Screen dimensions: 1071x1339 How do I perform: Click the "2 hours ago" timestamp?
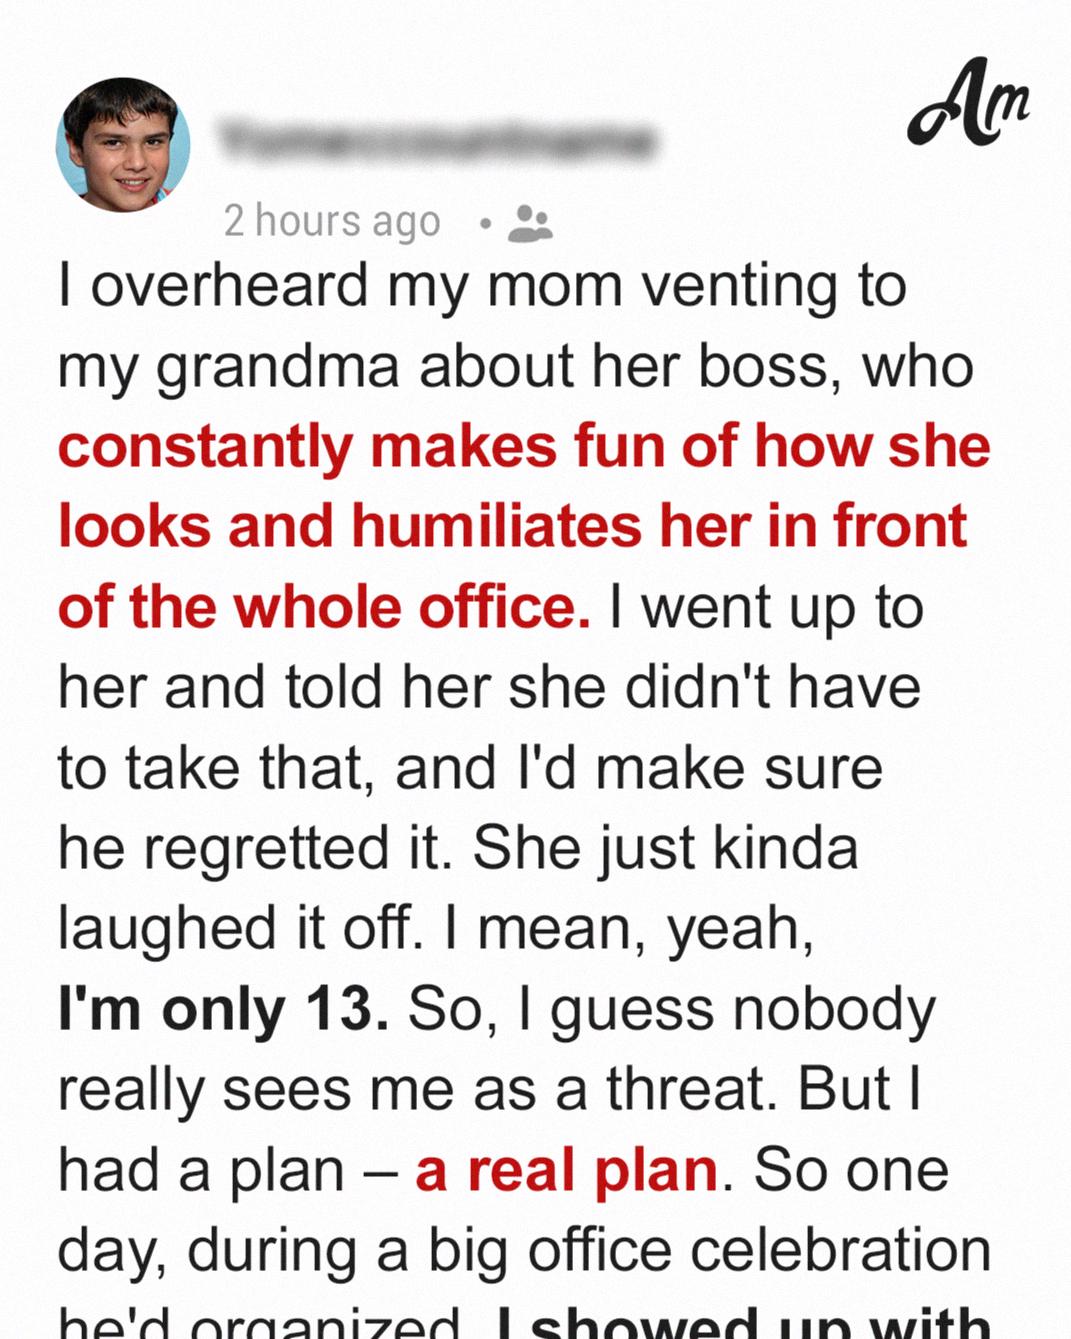pyautogui.click(x=332, y=221)
